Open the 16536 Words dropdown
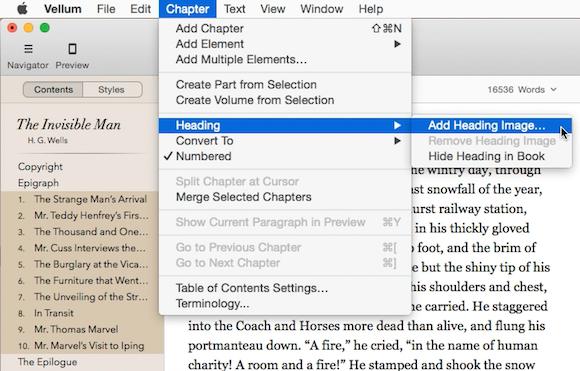 (x=522, y=90)
